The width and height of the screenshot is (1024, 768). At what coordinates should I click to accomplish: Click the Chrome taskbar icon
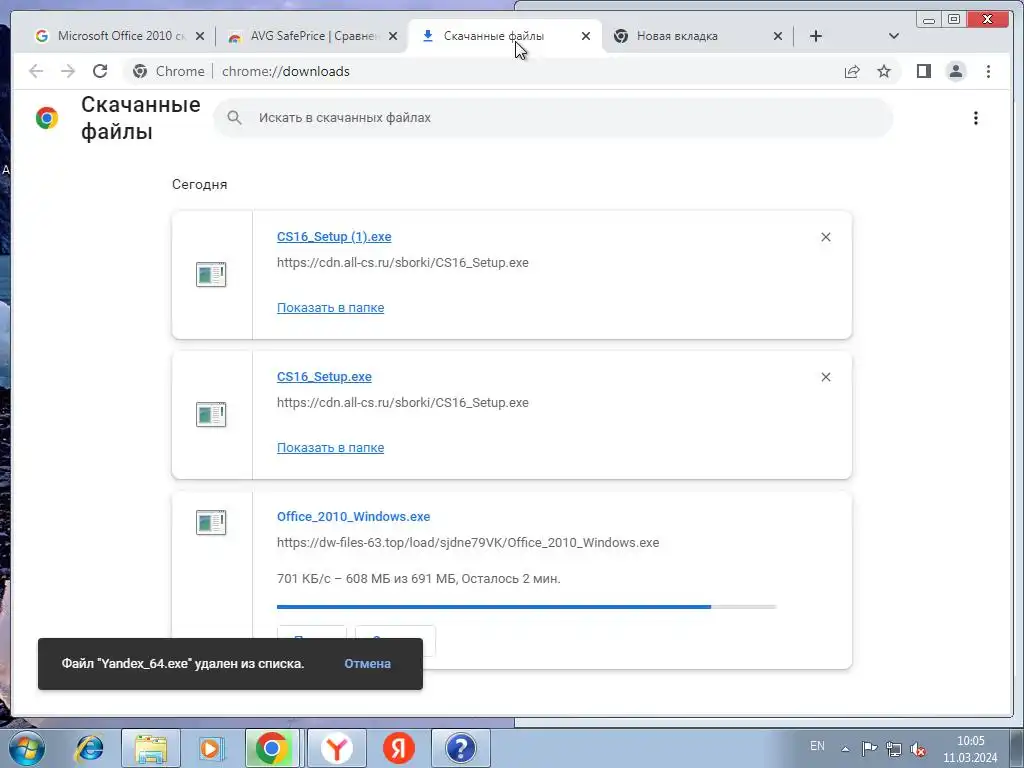(272, 748)
